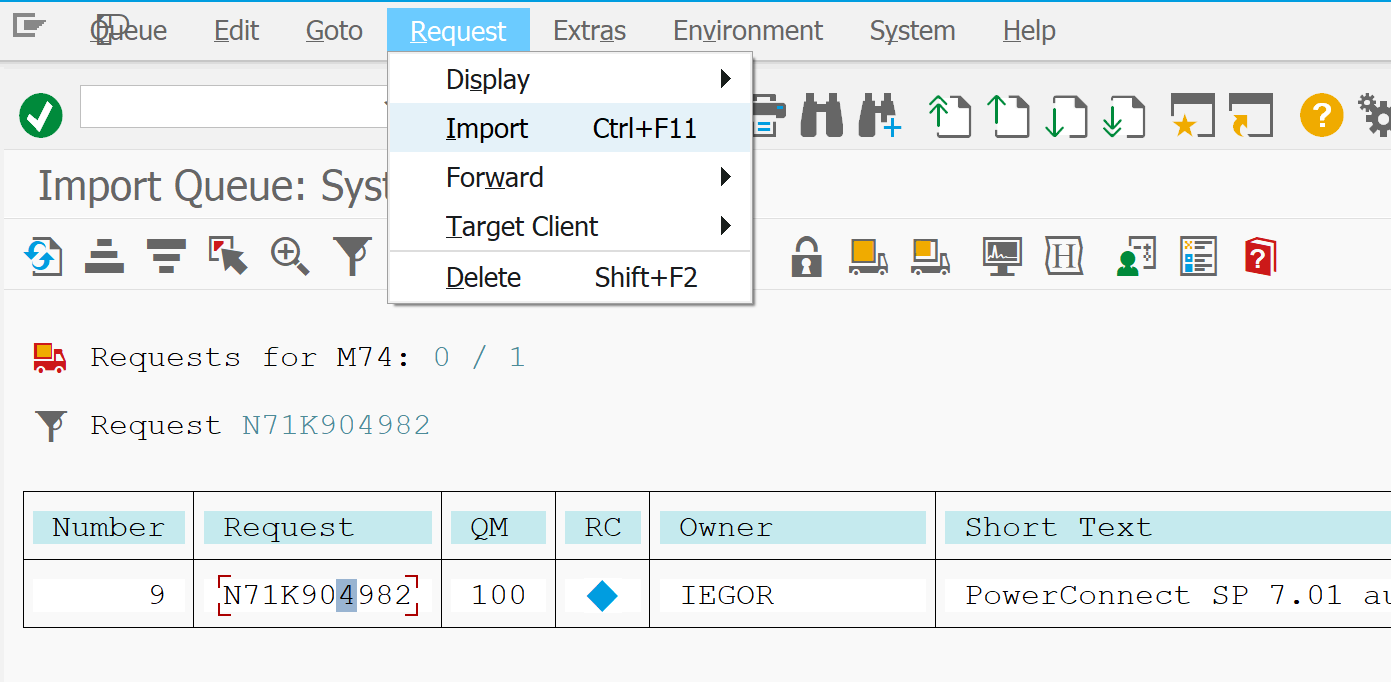Open the legend list icon

(1198, 257)
